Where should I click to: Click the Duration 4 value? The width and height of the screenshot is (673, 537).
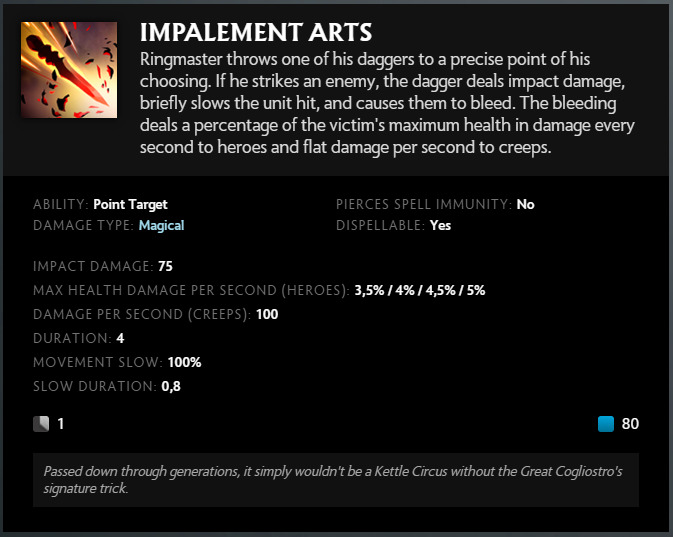[120, 338]
